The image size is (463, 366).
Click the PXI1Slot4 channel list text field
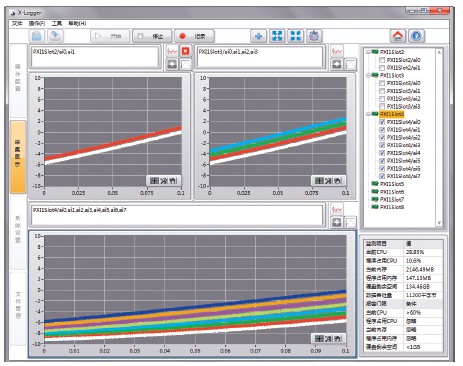(x=177, y=215)
